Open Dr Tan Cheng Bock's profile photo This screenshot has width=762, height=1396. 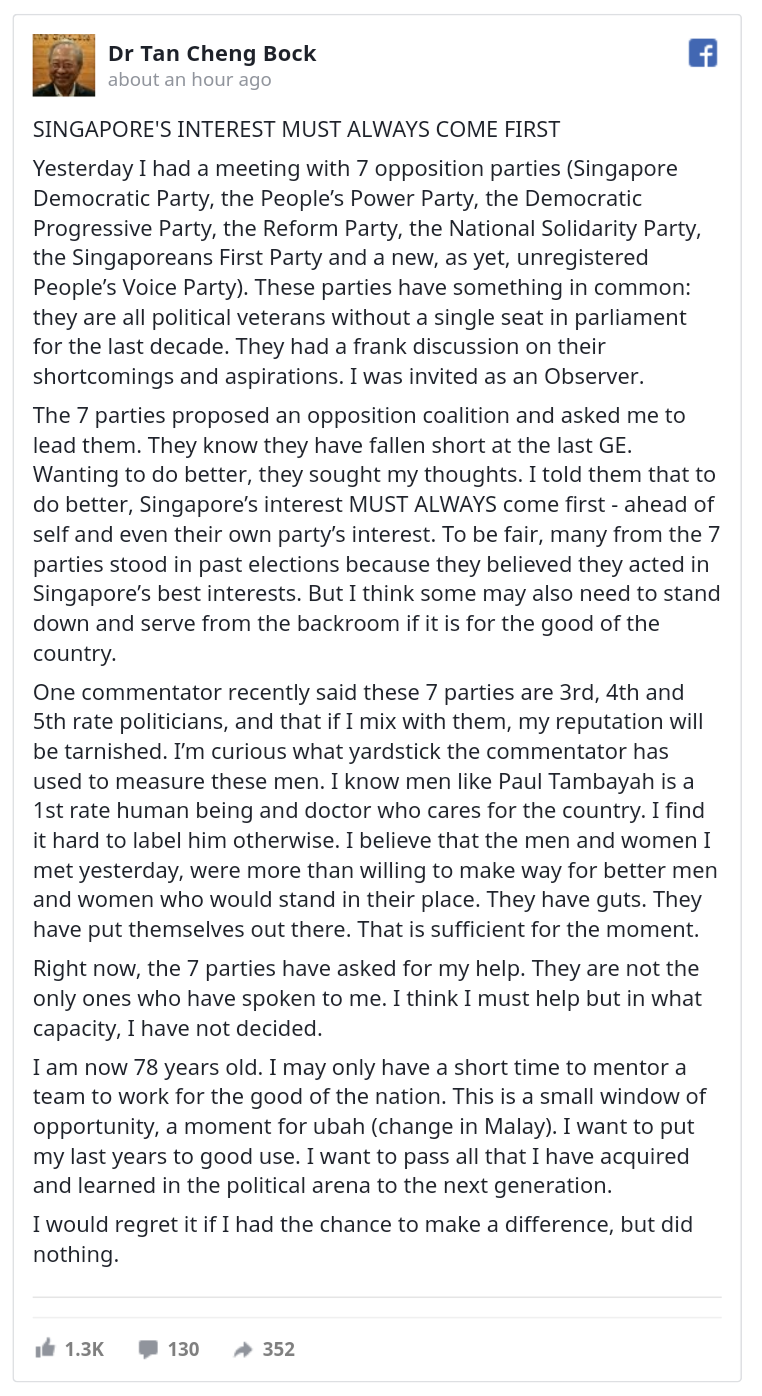tap(64, 65)
